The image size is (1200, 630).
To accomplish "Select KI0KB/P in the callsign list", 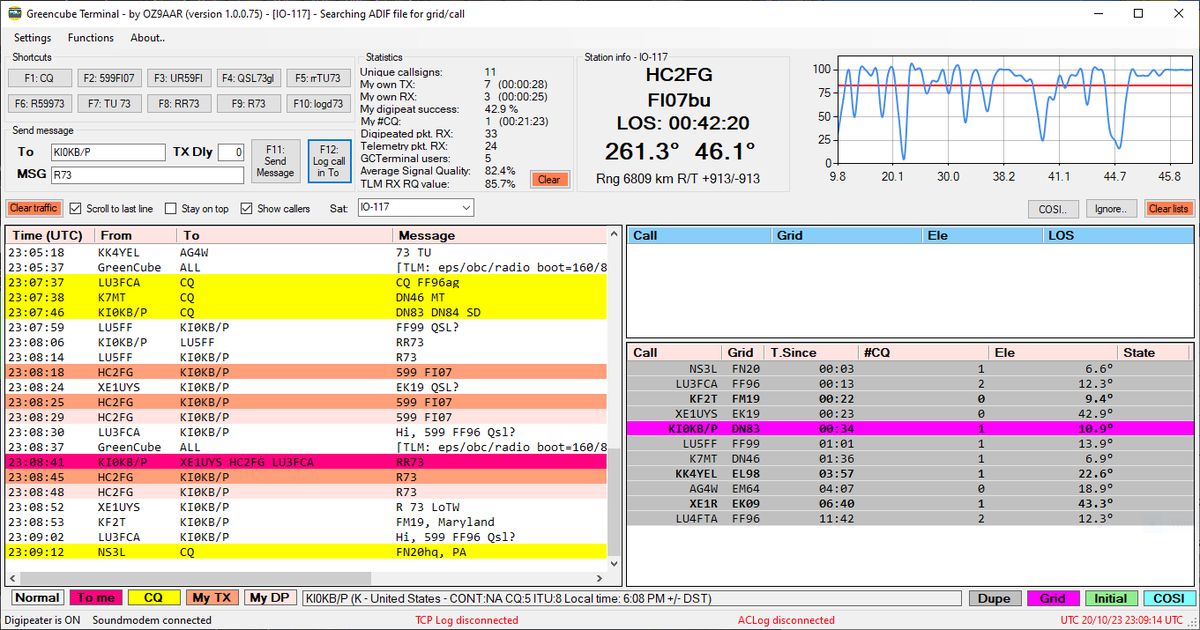I will coord(909,428).
